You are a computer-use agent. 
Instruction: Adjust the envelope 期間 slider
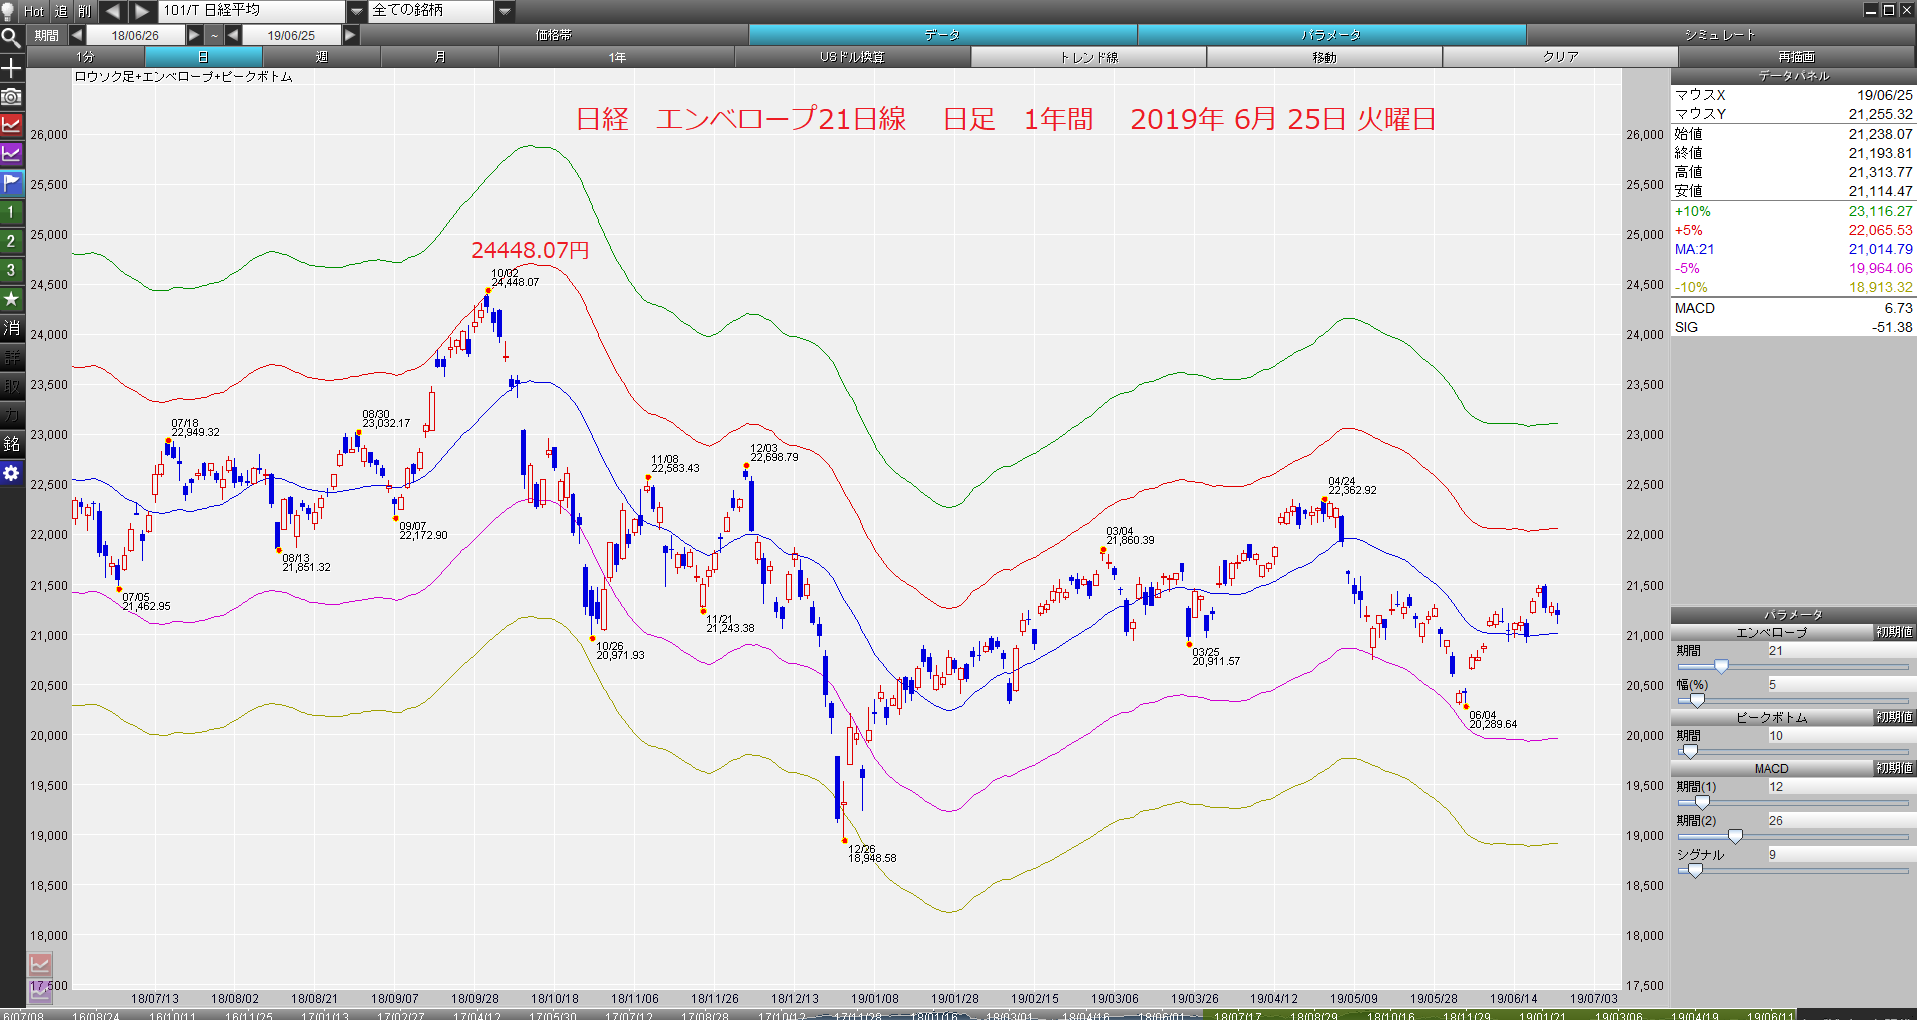1721,666
